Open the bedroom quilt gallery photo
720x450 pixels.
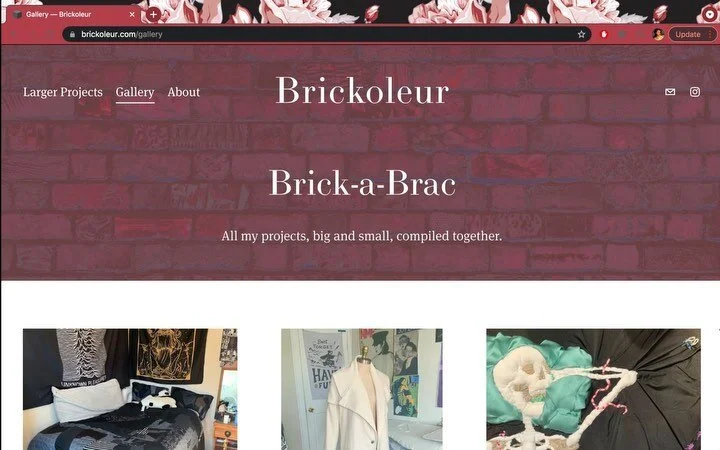point(130,389)
